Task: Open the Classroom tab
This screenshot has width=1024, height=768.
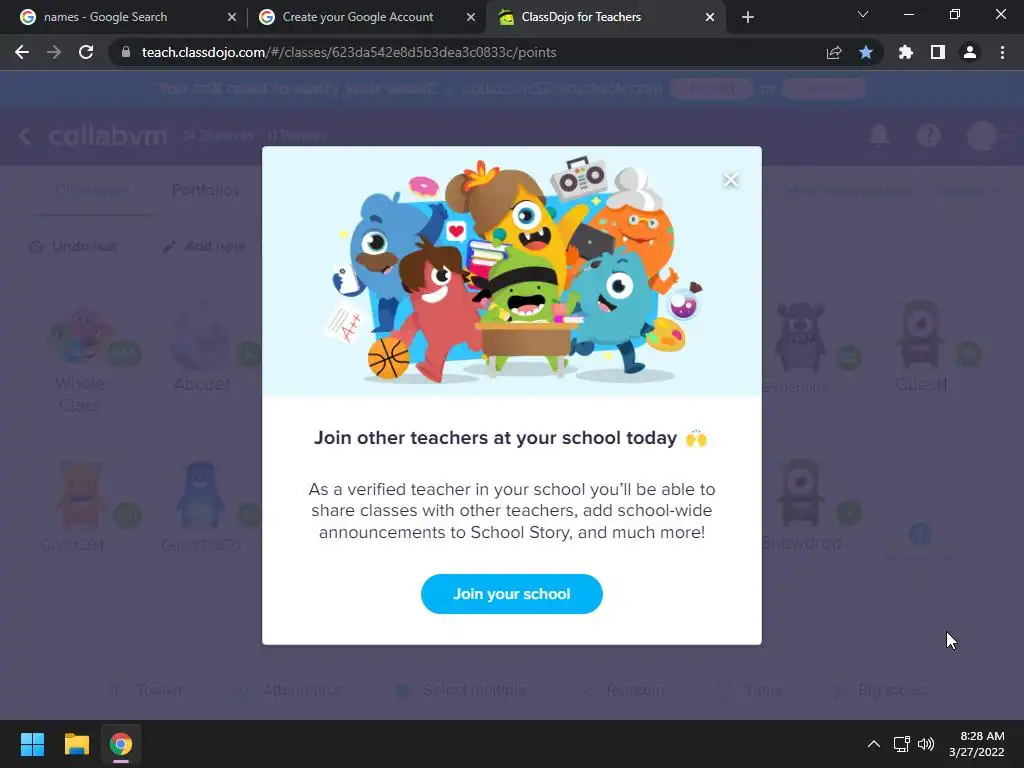Action: pos(92,190)
